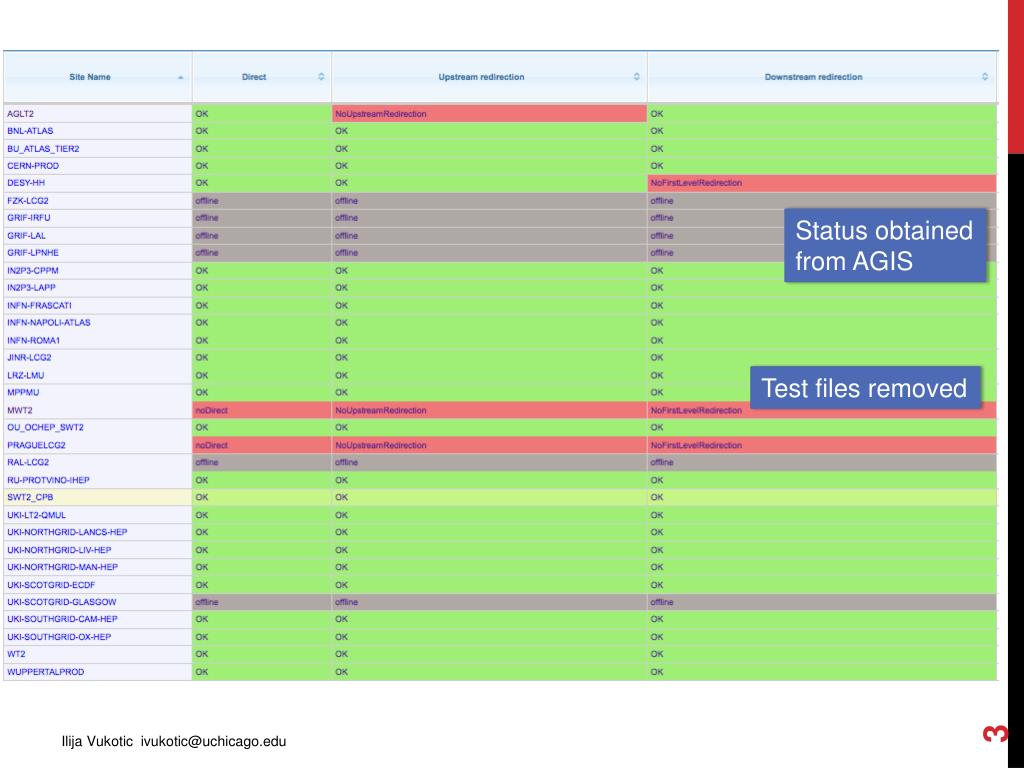Choose the PRAGUELCG2 site link
1024x768 pixels.
point(37,445)
